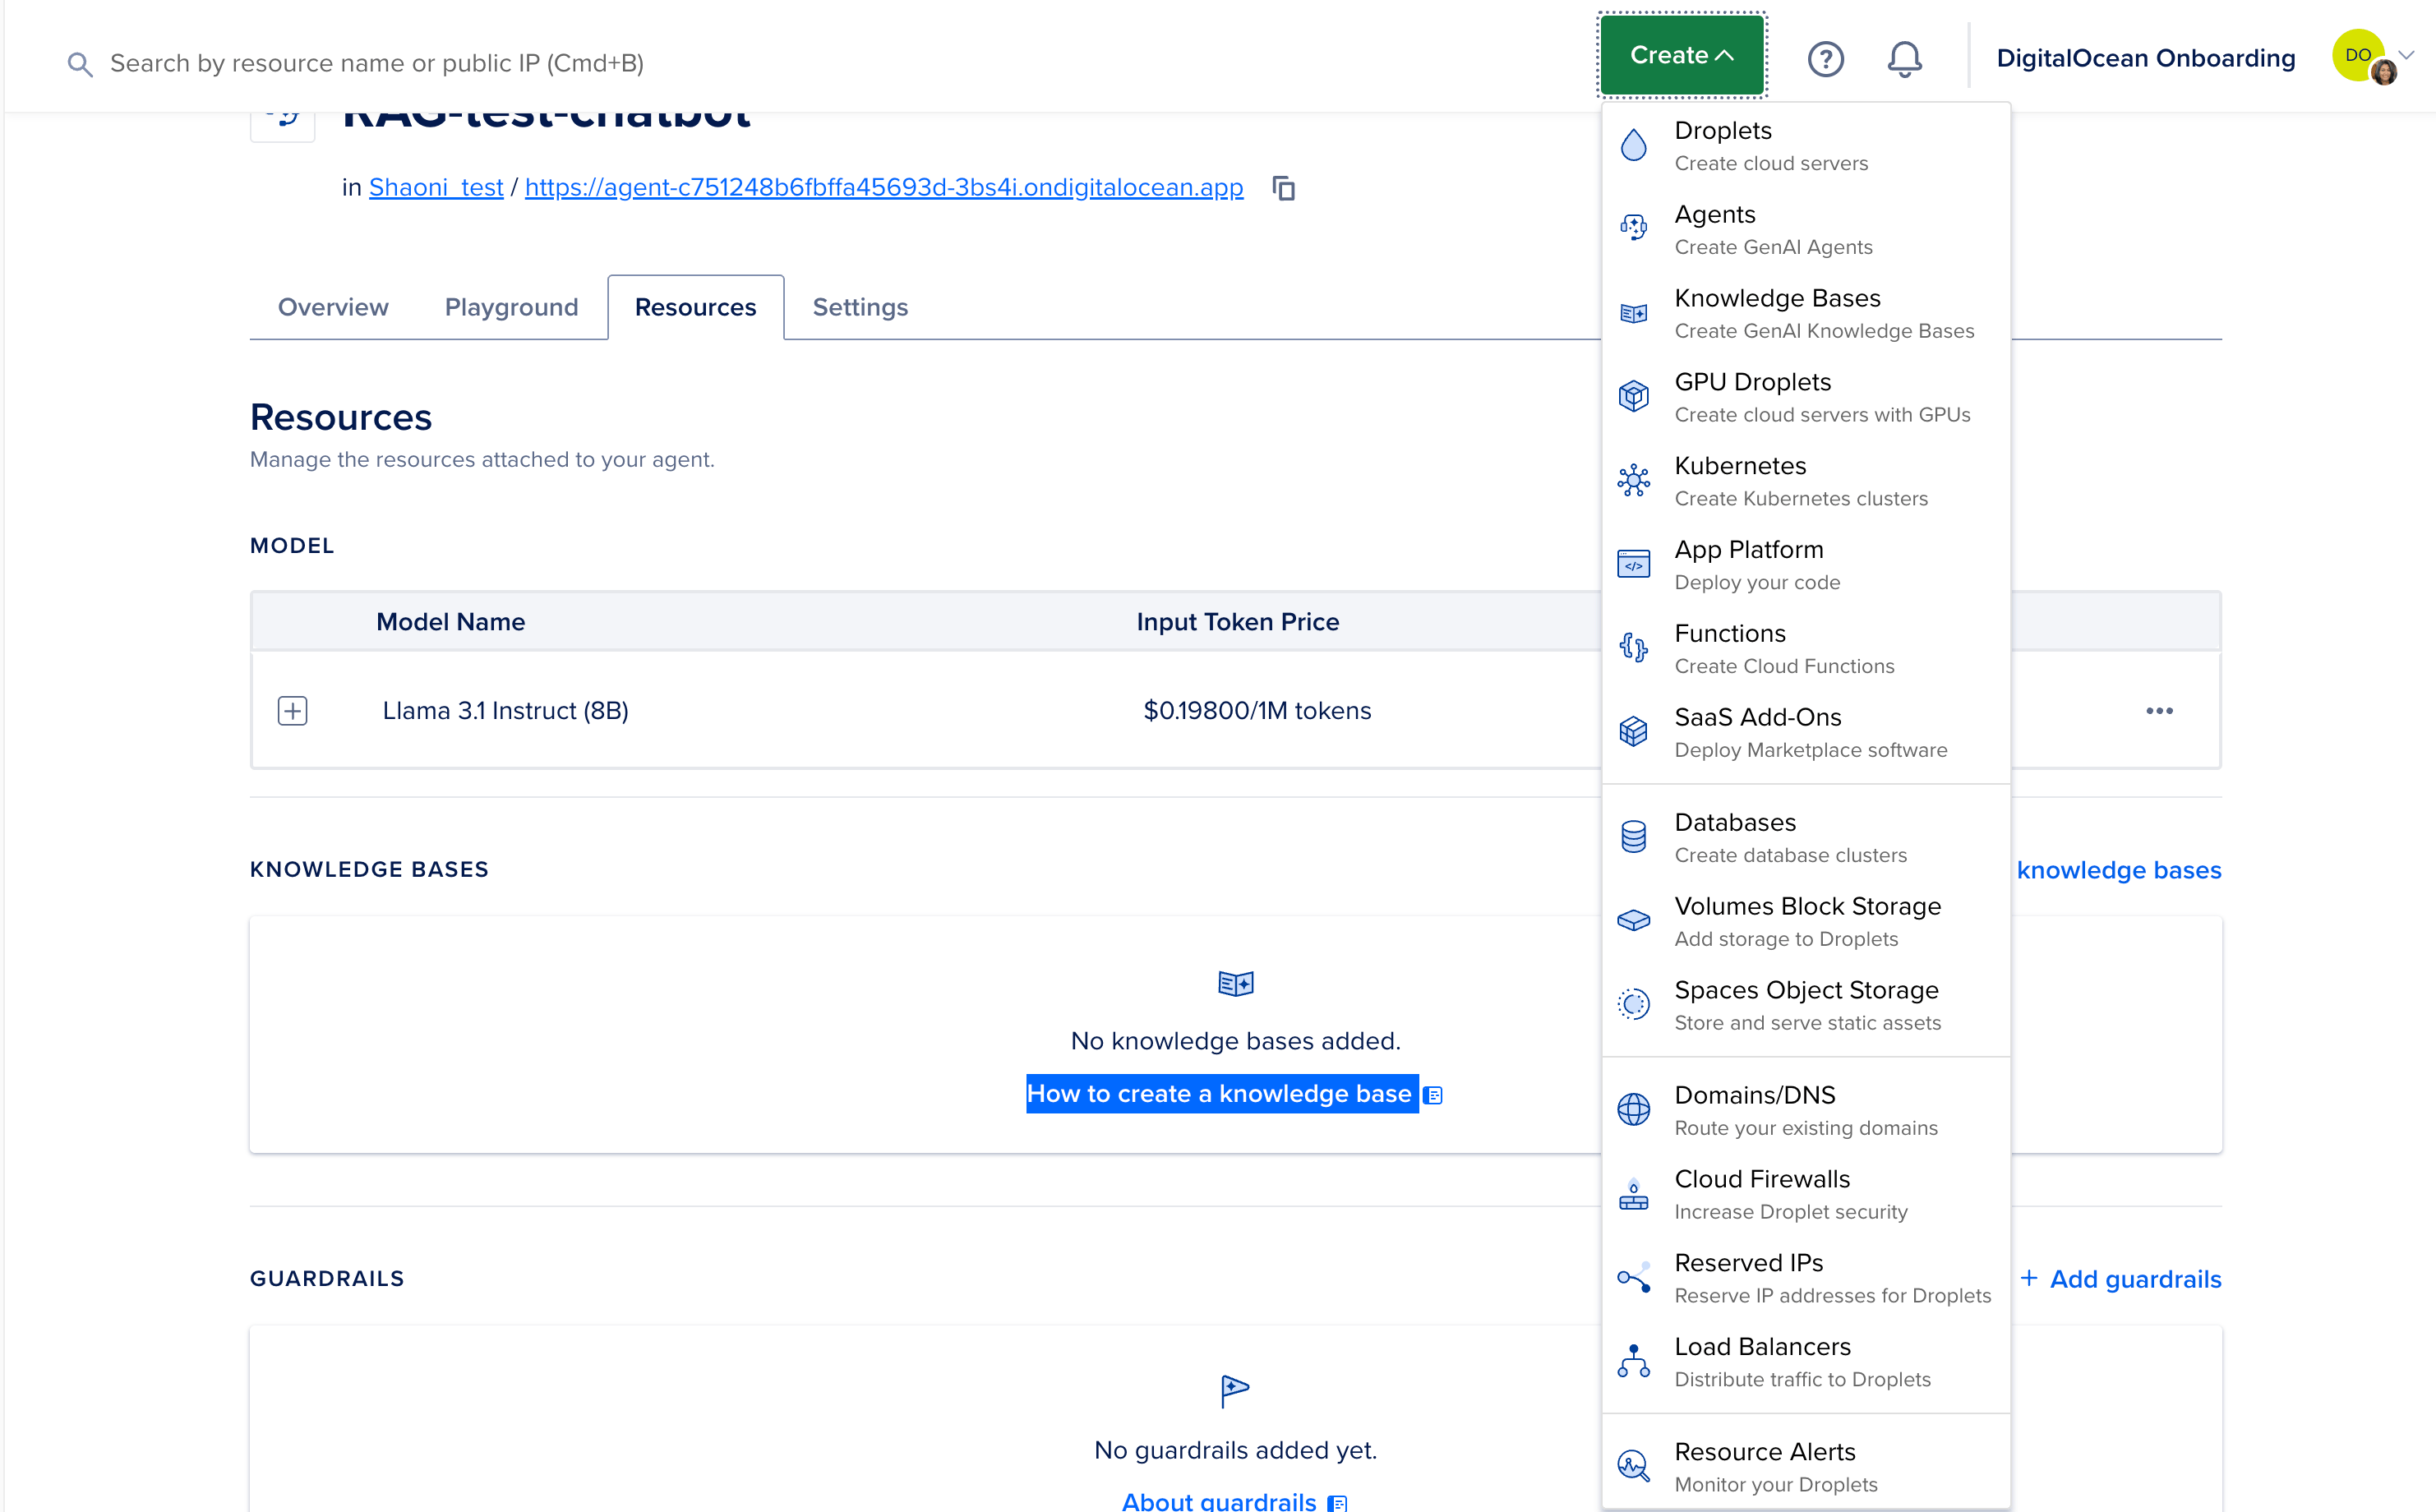Click the Load Balancers icon

coord(1633,1361)
